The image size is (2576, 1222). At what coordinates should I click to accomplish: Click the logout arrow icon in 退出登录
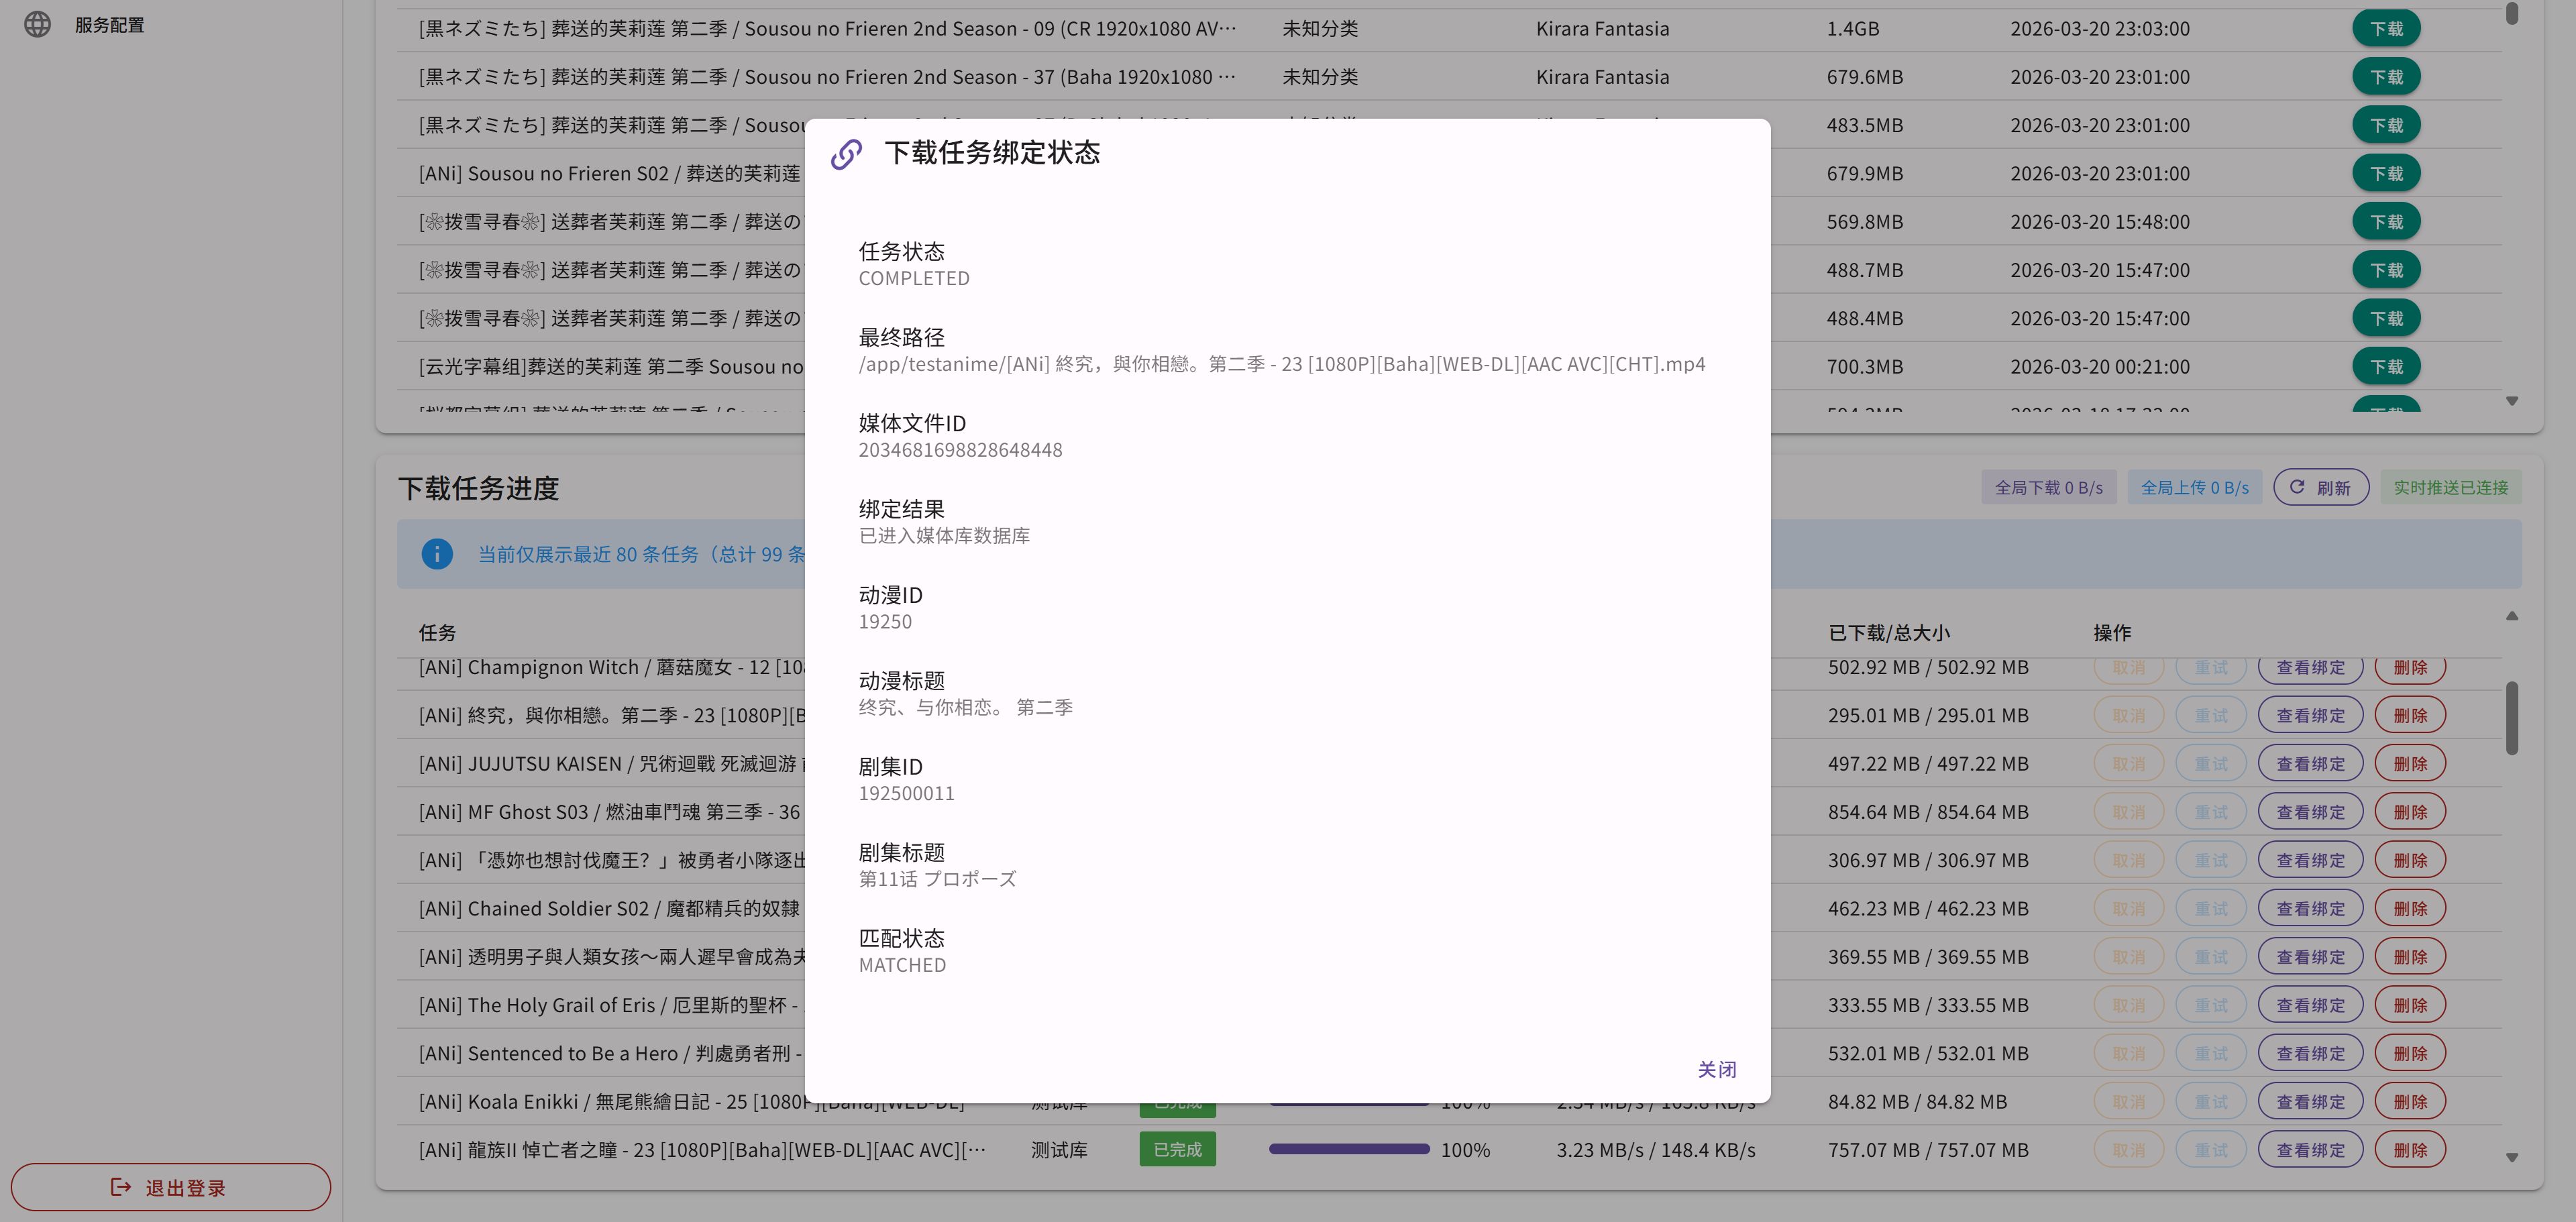pyautogui.click(x=121, y=1187)
